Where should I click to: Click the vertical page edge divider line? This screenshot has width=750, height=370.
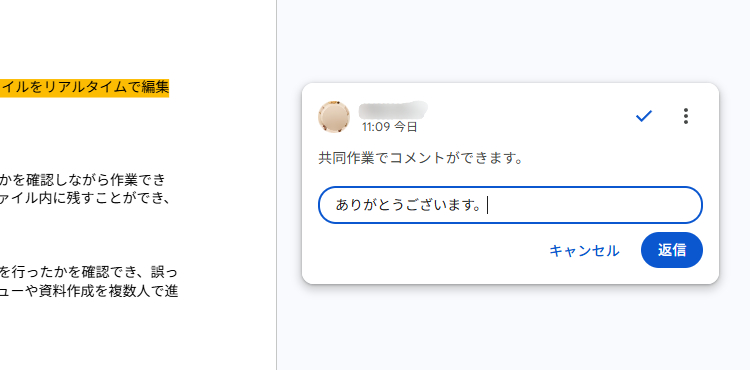pos(276,185)
